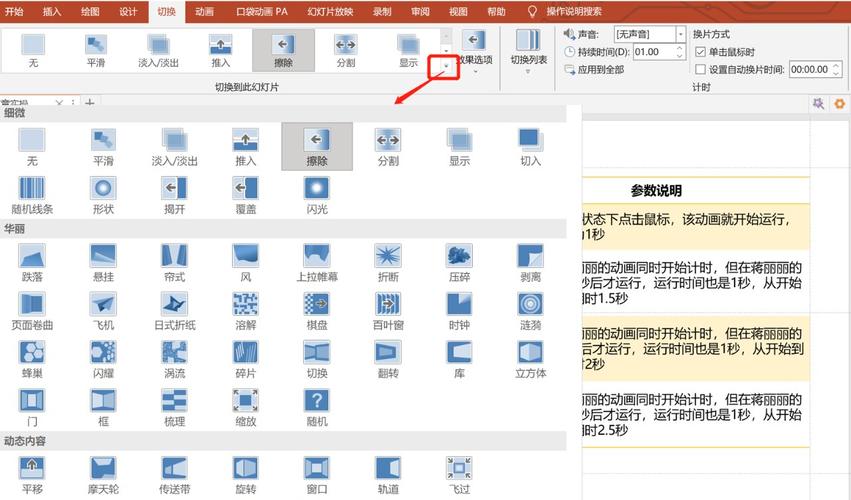The width and height of the screenshot is (851, 500).
Task: Choose the 棋盘 transition
Action: coord(317,311)
